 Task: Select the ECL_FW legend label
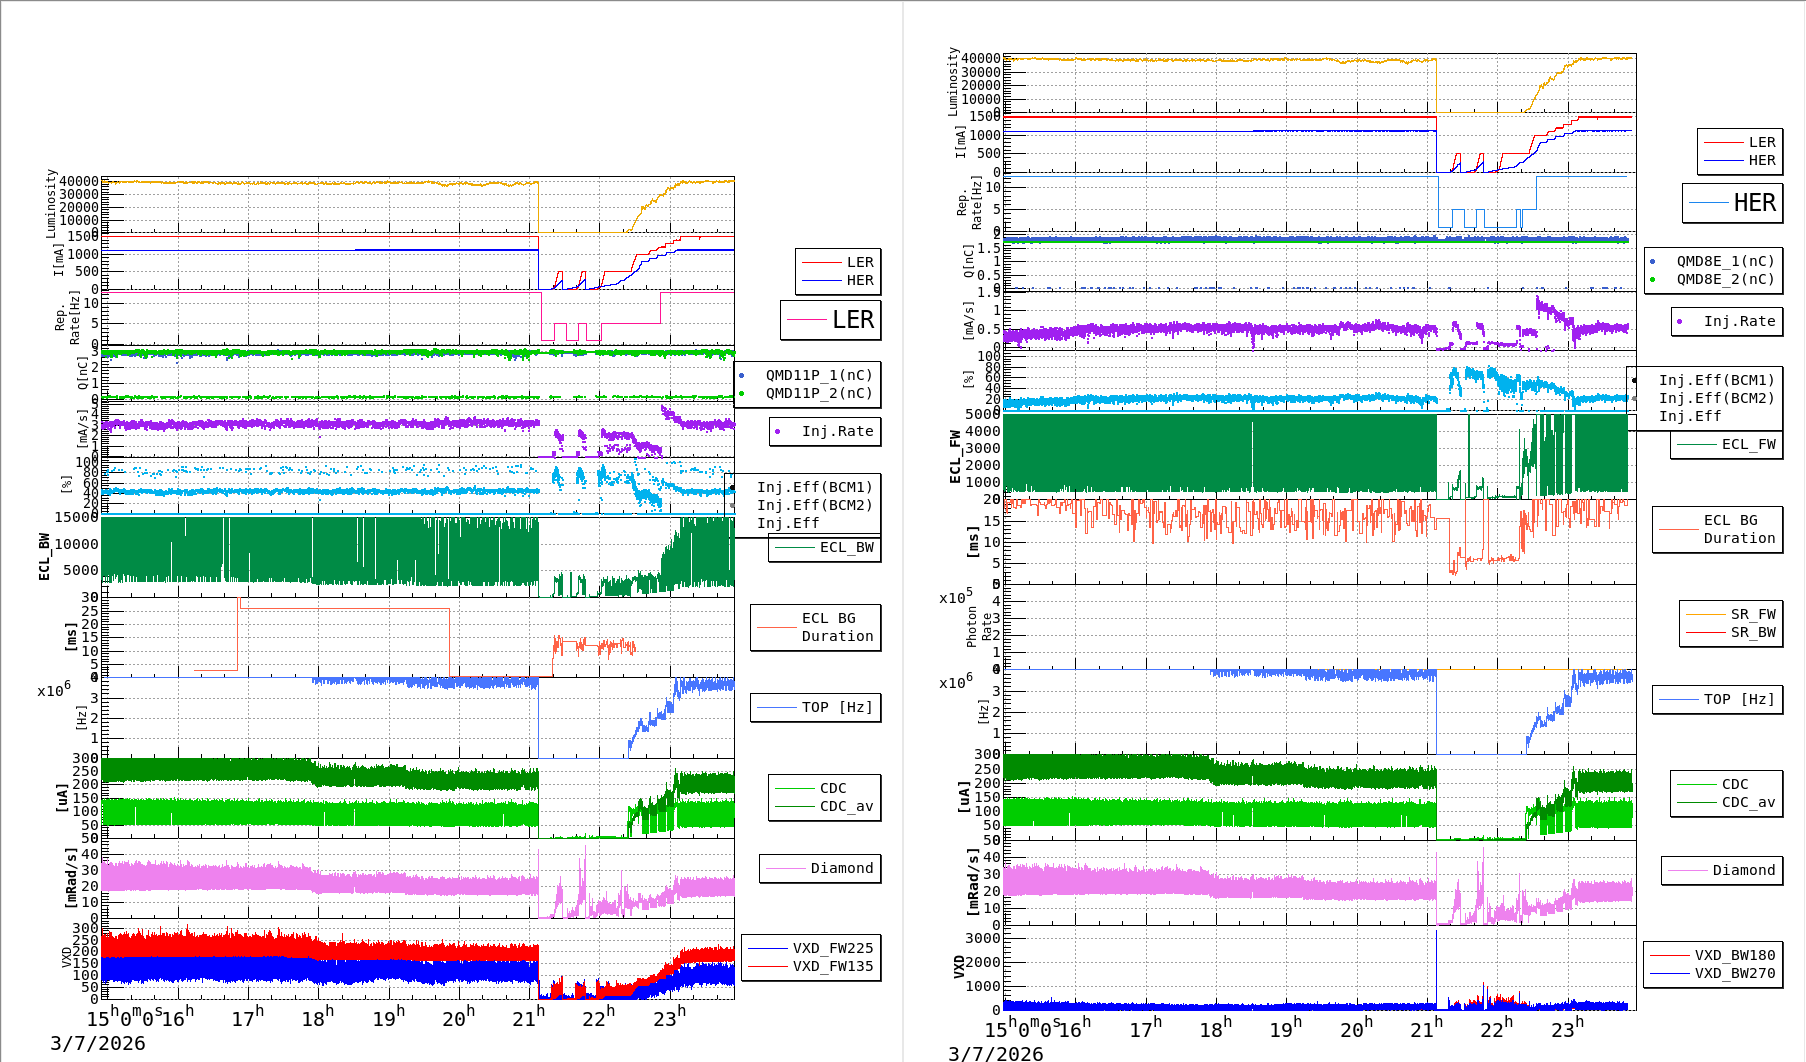(x=1748, y=444)
